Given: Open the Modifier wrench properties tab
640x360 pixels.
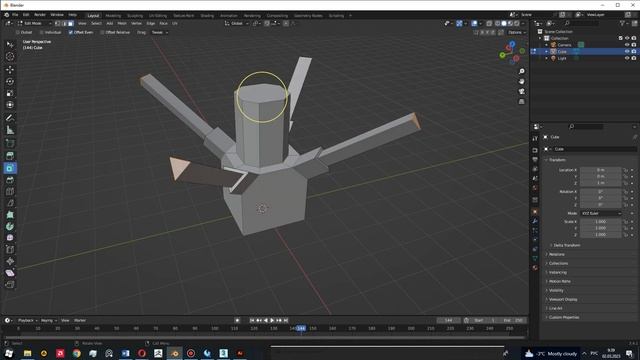Looking at the screenshot, I should tap(535, 221).
